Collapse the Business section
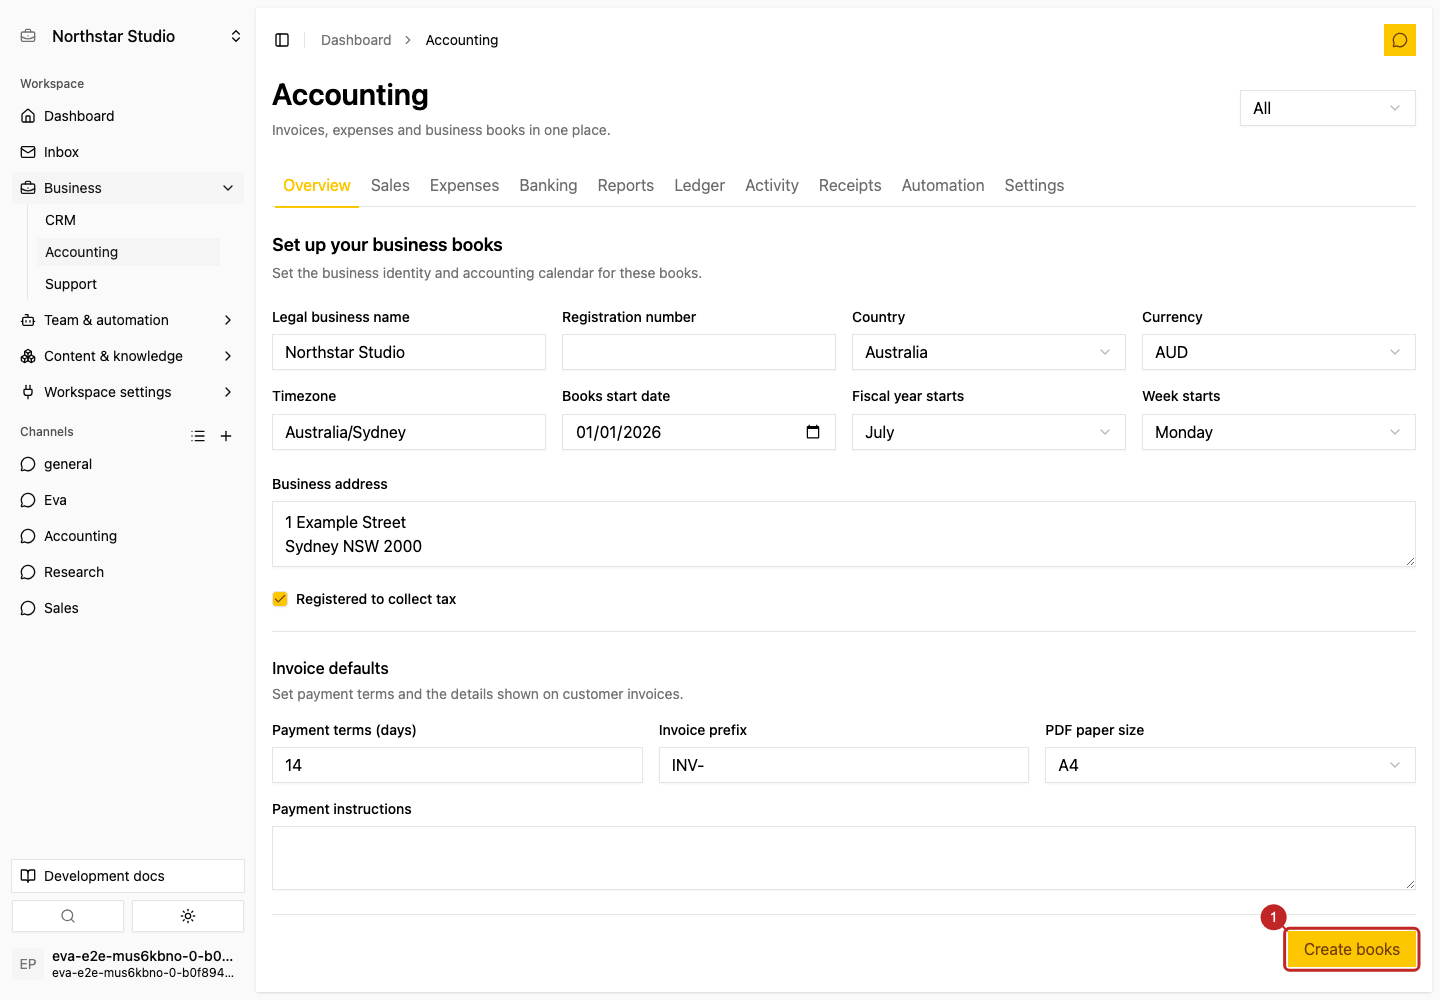 point(128,188)
